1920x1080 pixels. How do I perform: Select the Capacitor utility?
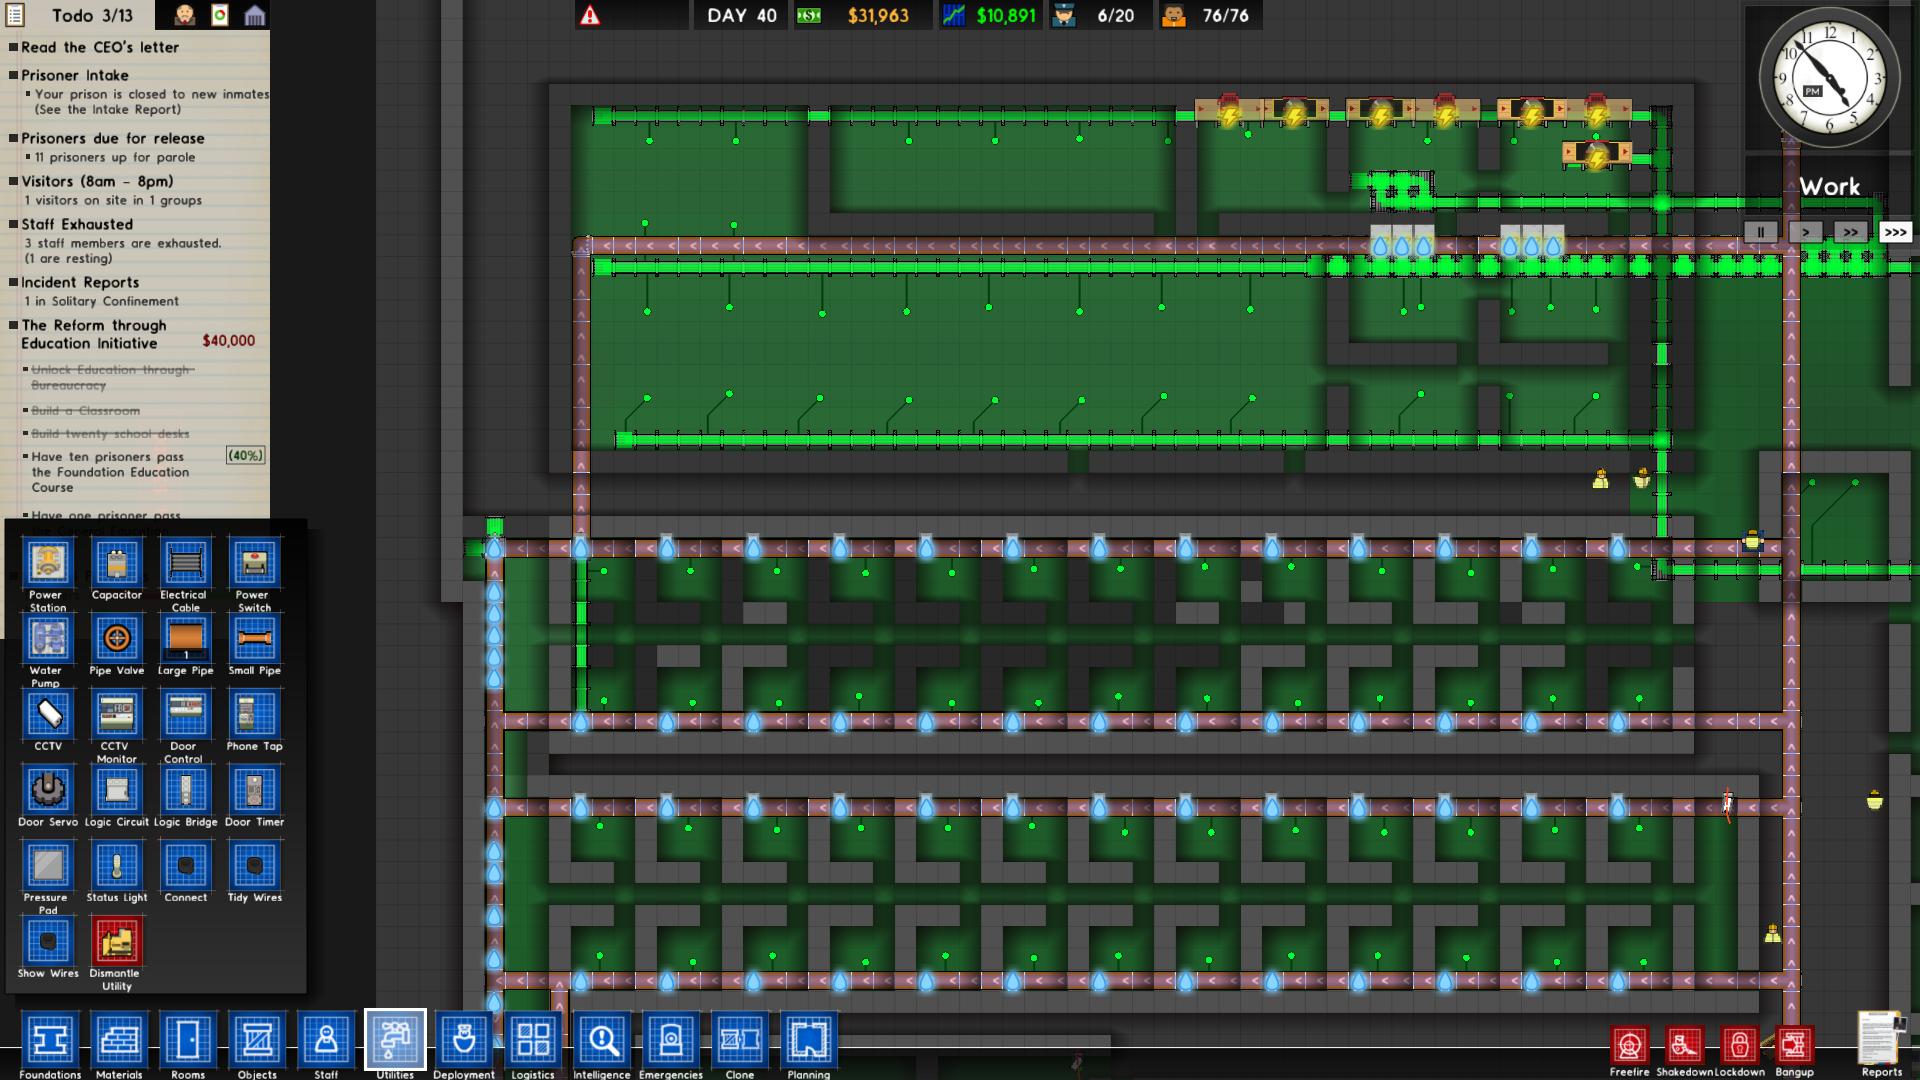[117, 562]
